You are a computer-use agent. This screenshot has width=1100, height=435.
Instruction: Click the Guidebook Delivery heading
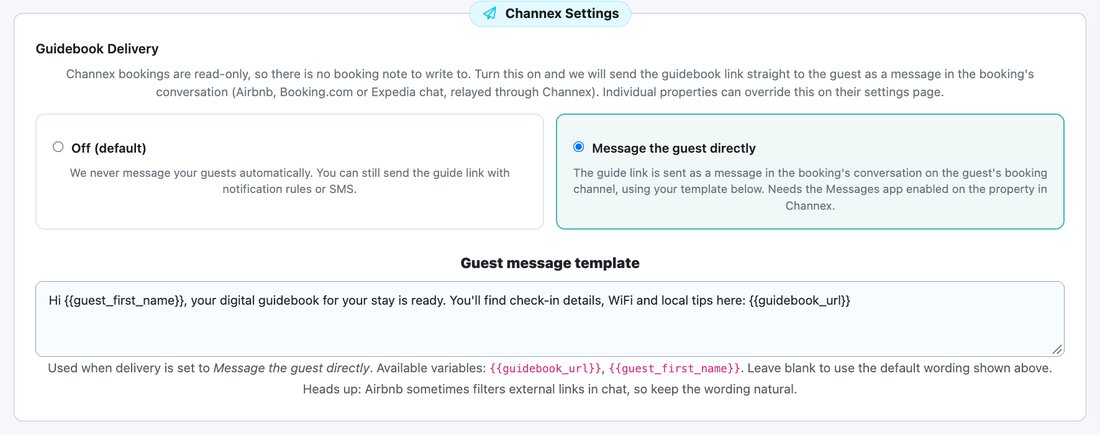coord(97,49)
